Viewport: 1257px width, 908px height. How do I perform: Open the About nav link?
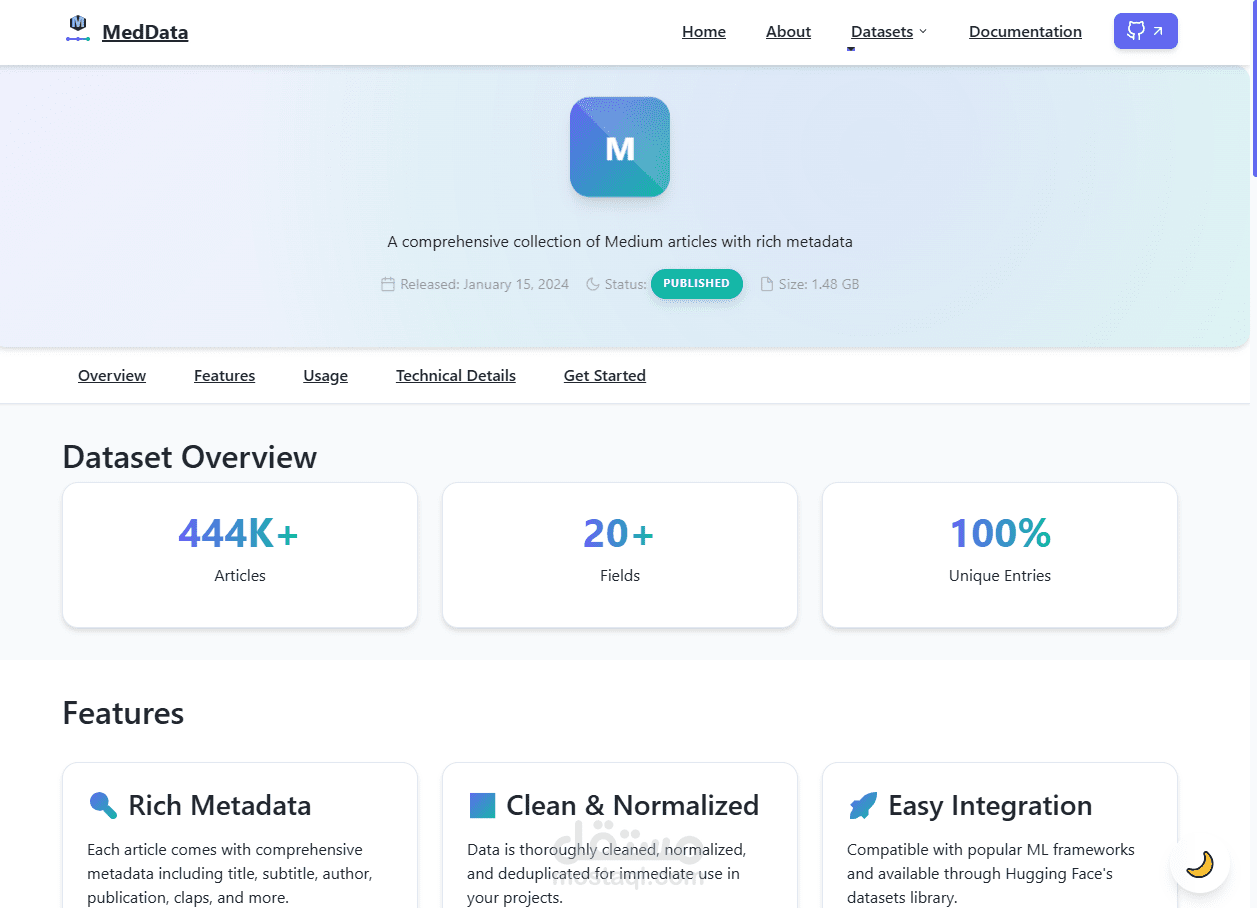(x=788, y=32)
